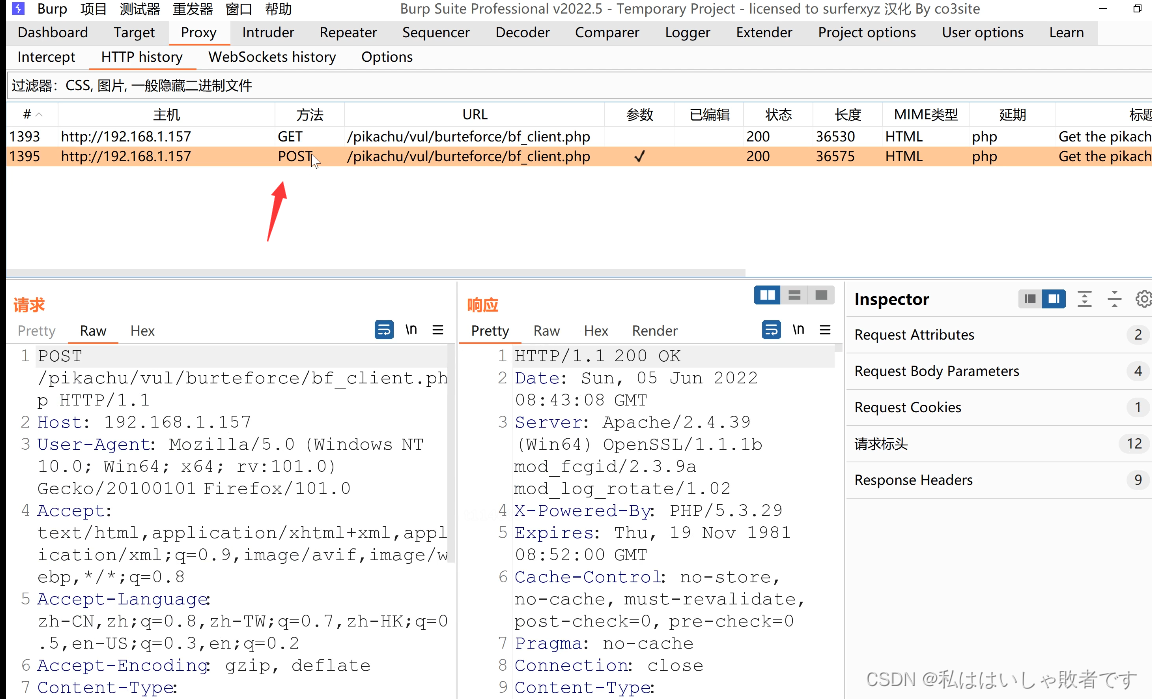Open Inspector settings gear
The image size is (1152, 699).
click(1143, 299)
